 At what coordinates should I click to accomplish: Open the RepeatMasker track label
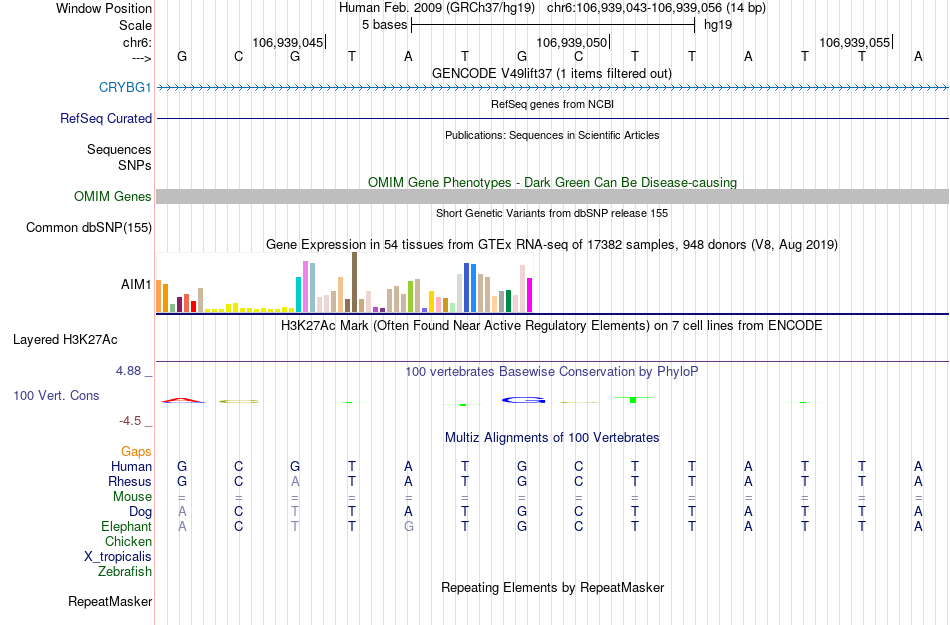click(110, 601)
